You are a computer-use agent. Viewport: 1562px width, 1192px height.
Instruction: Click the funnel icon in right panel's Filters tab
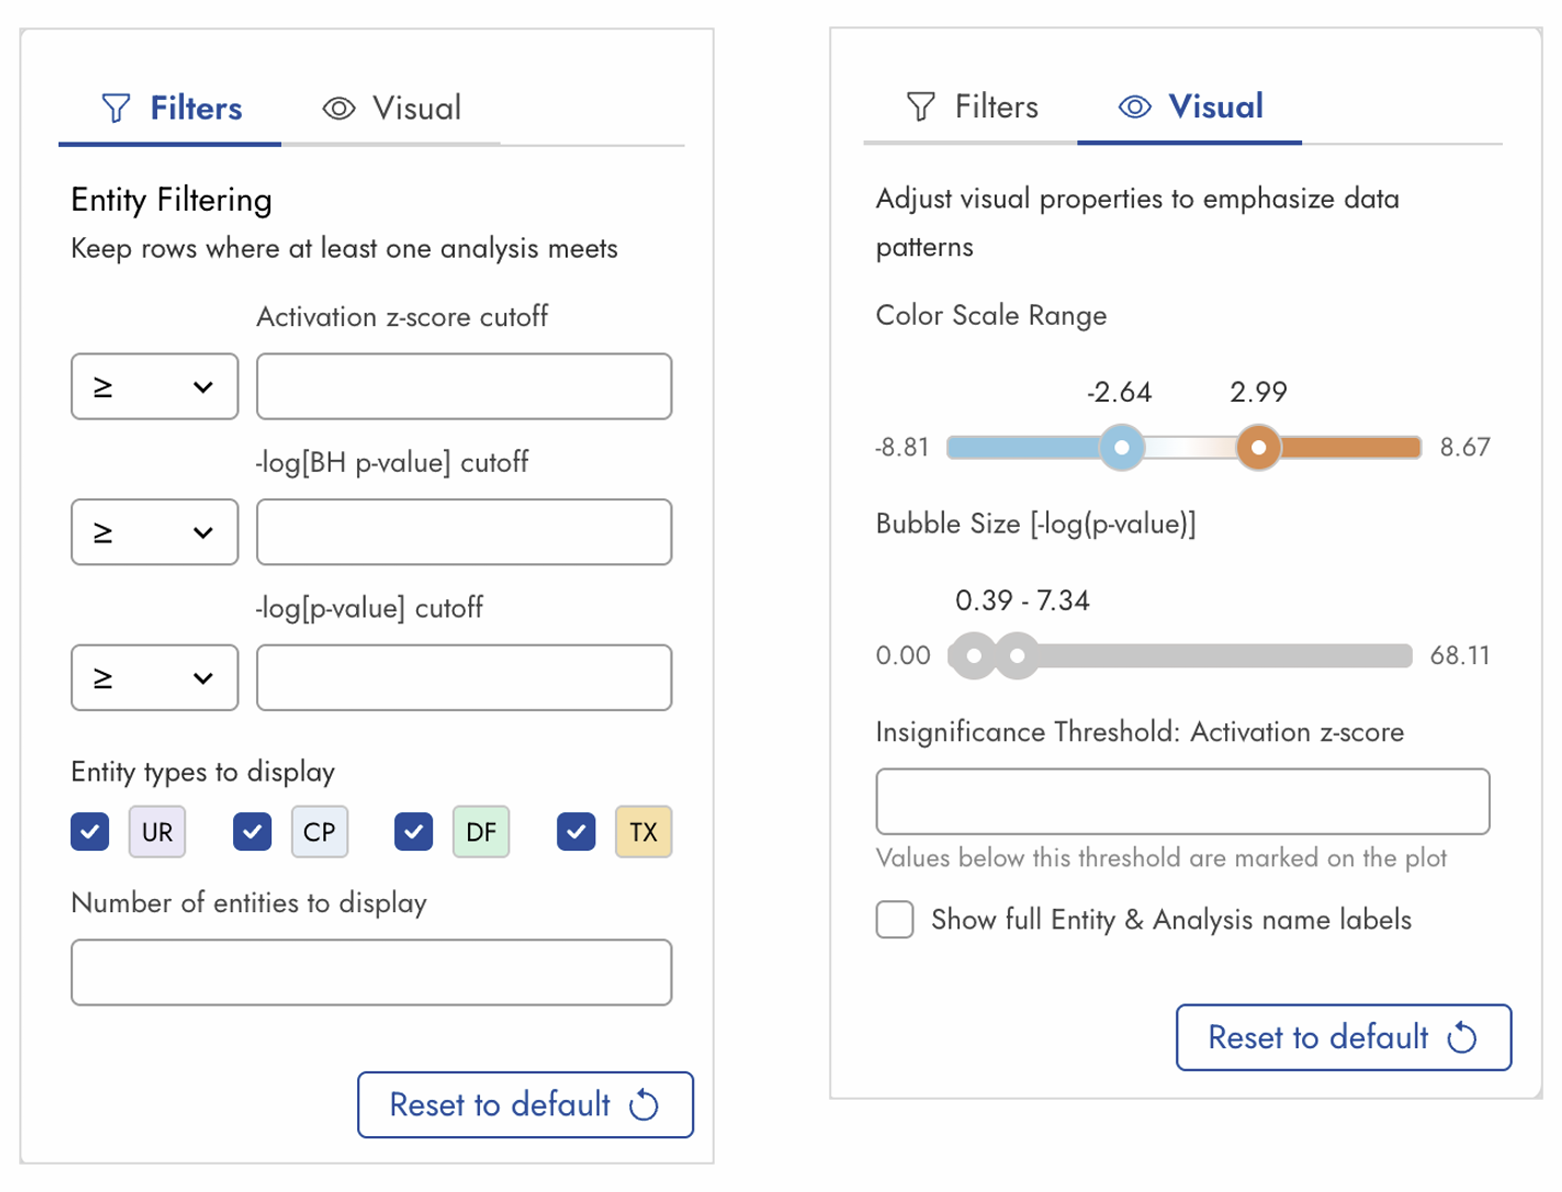tap(921, 106)
